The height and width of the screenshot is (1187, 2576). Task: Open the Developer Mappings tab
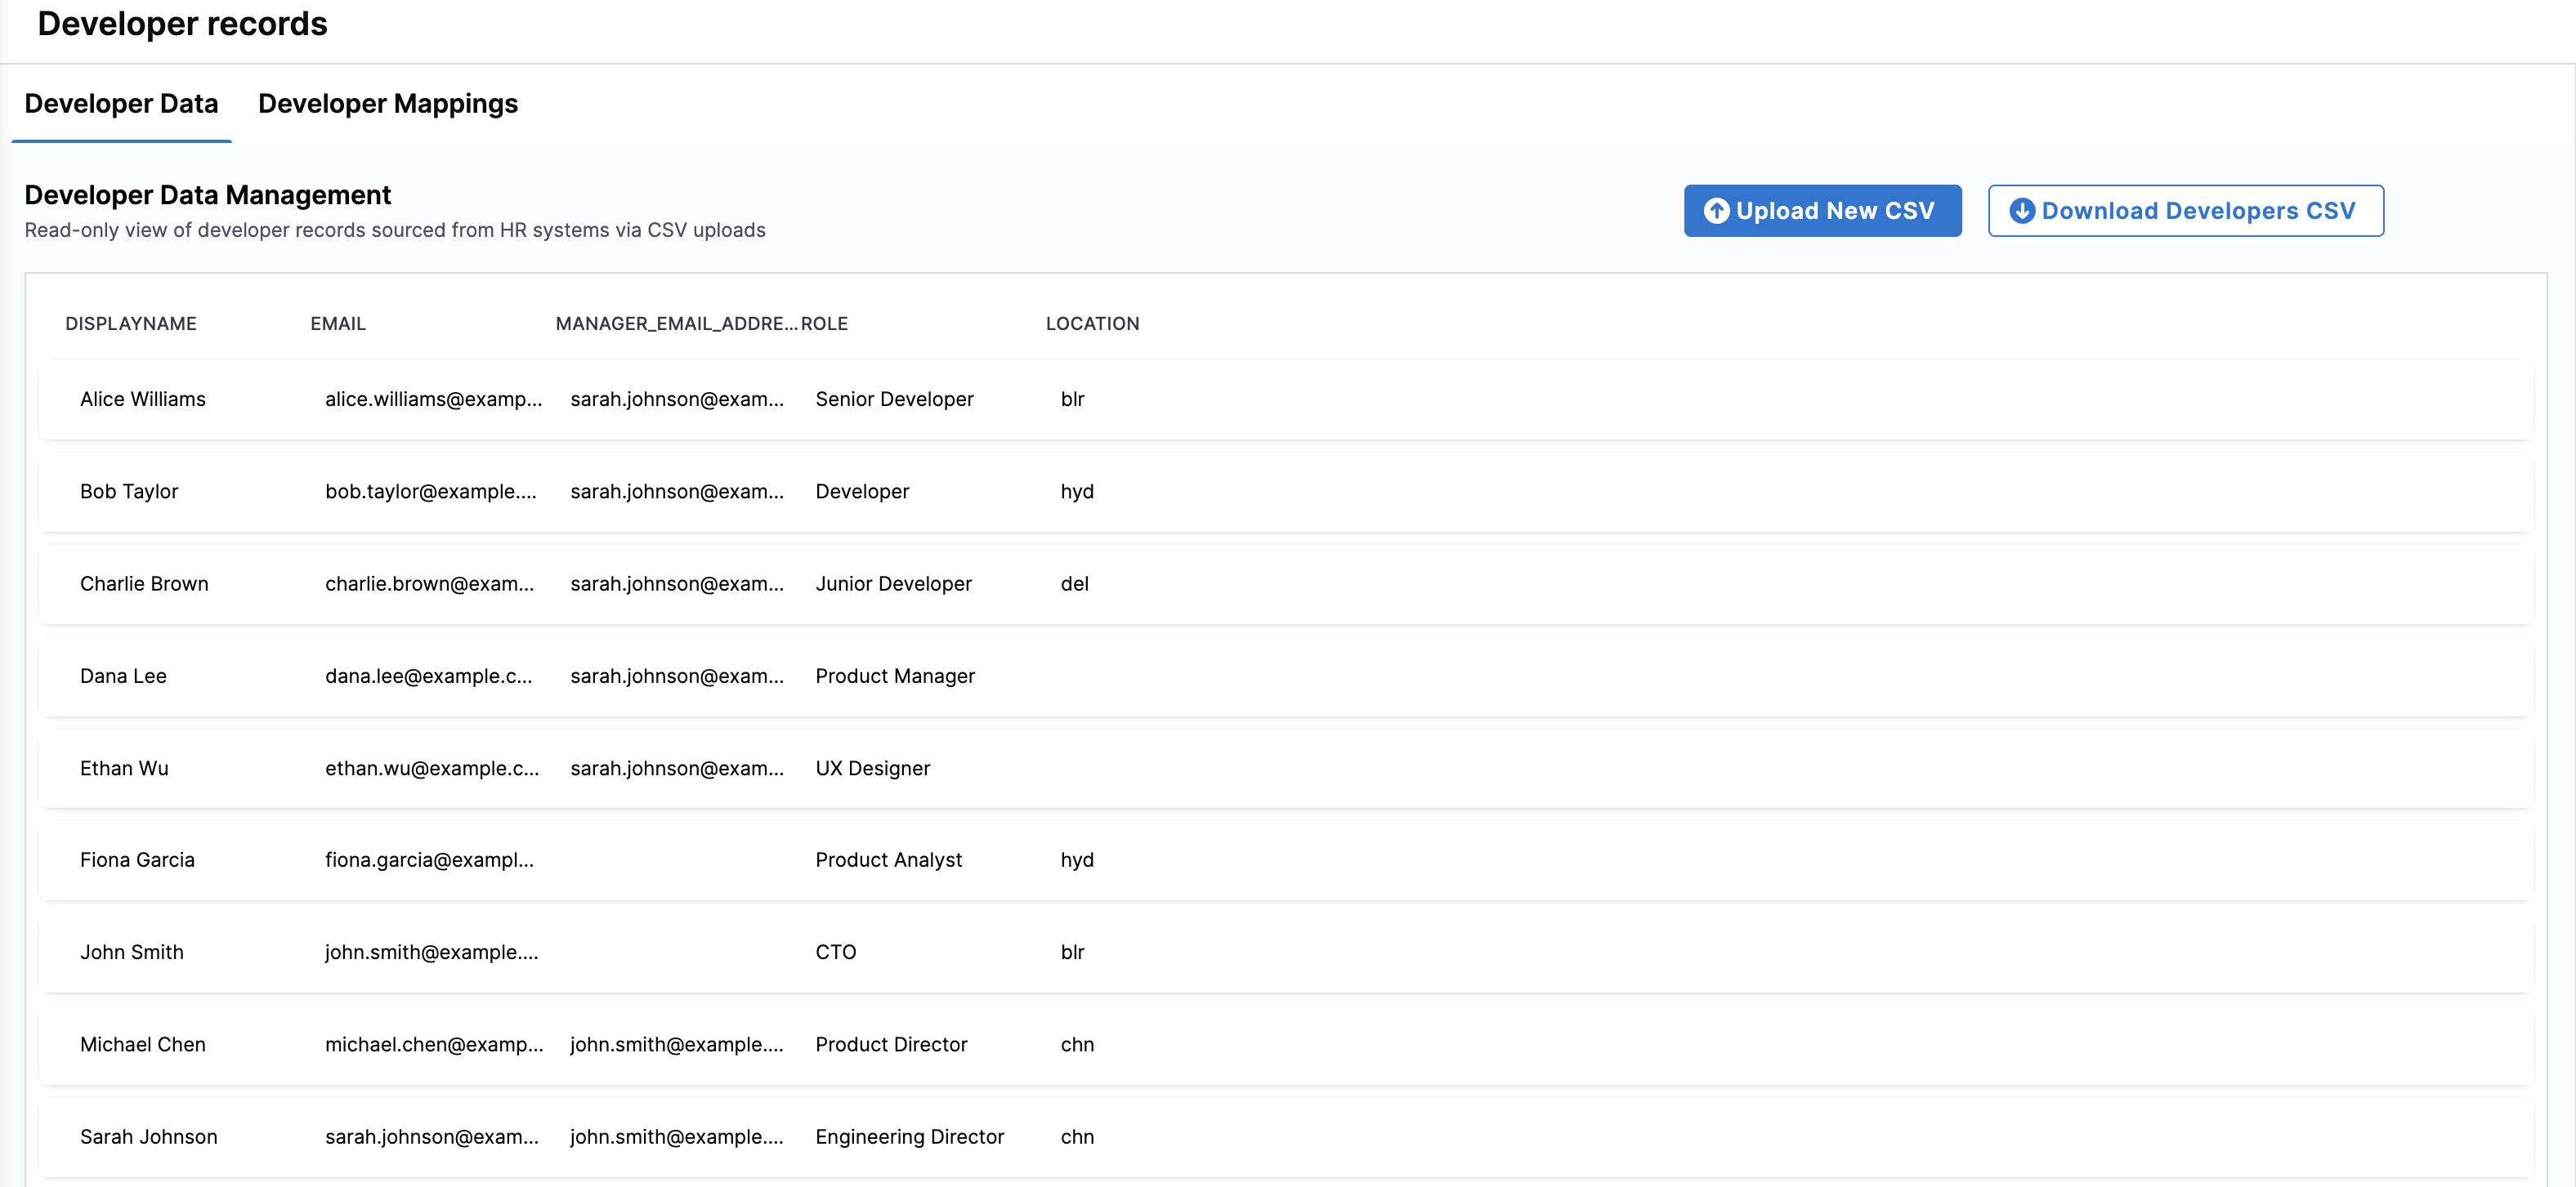click(x=388, y=104)
